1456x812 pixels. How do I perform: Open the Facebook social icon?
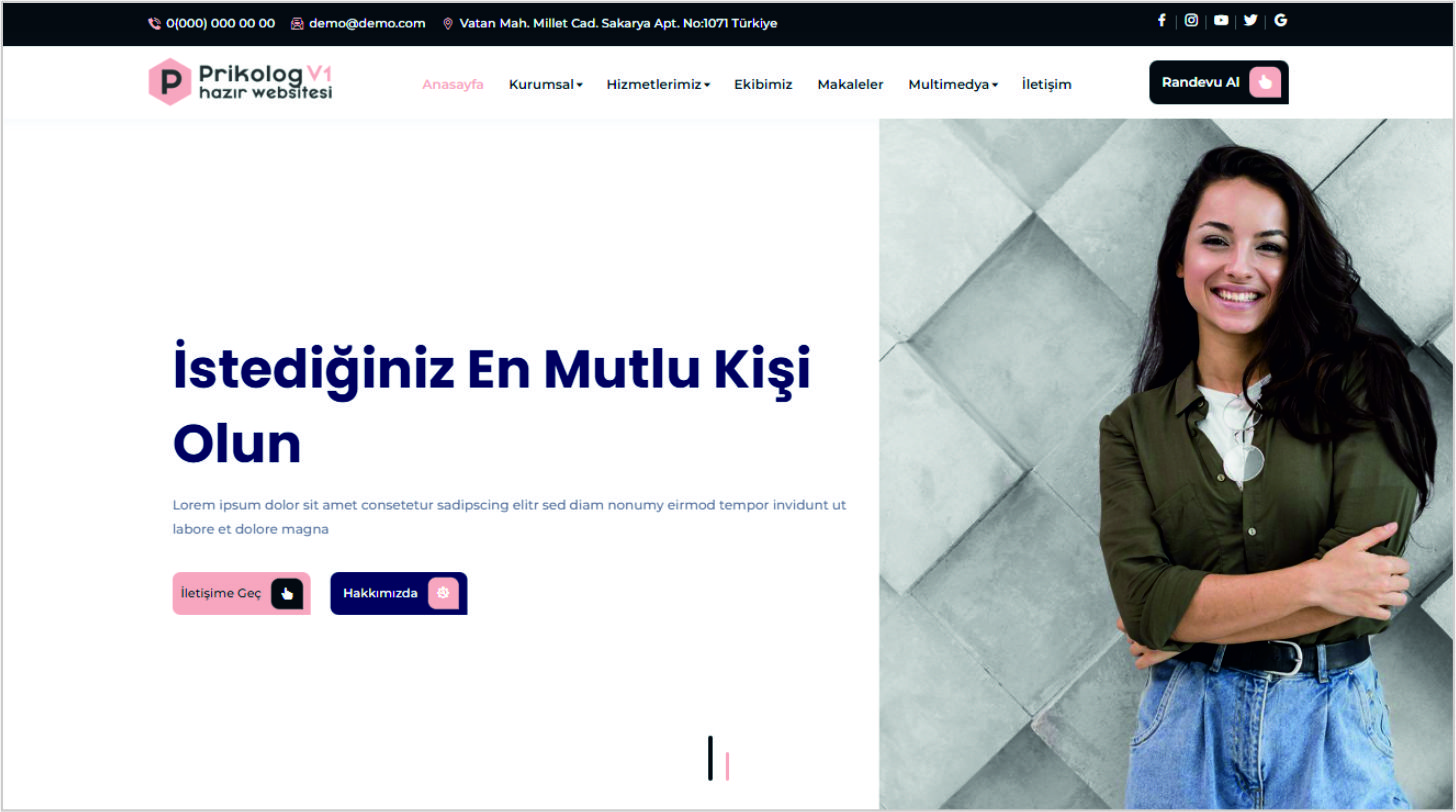1161,20
